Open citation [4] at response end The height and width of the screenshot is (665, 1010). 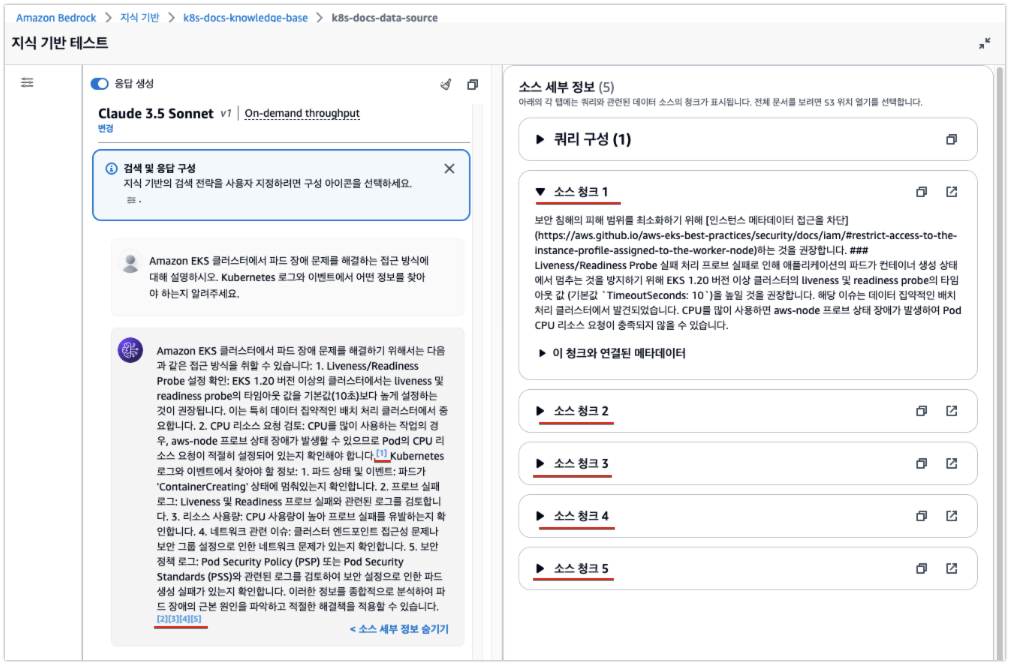(x=185, y=619)
